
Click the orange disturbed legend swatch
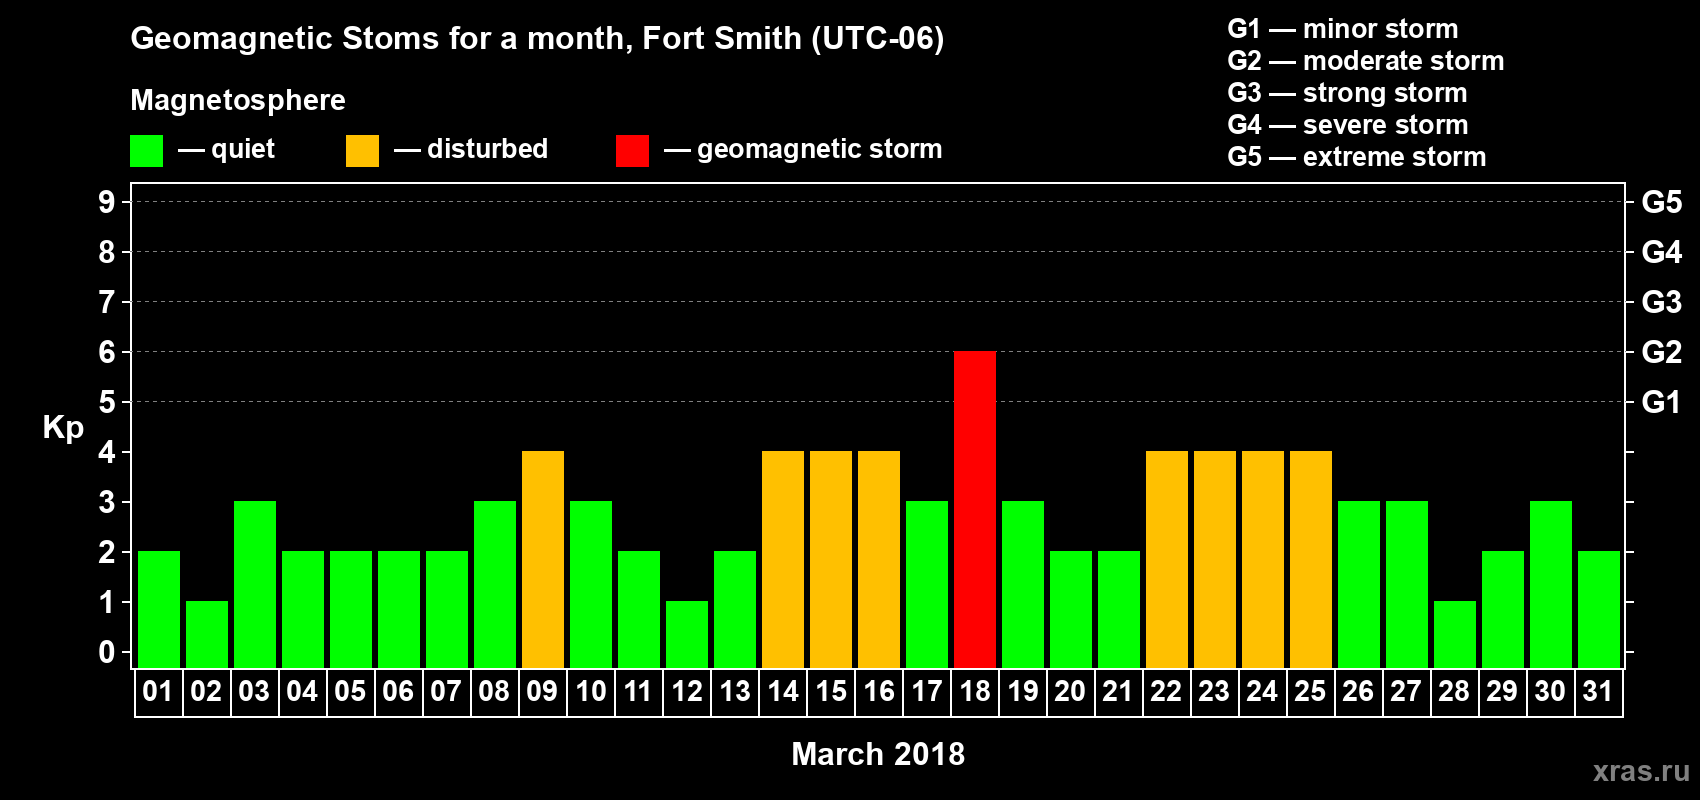point(362,151)
